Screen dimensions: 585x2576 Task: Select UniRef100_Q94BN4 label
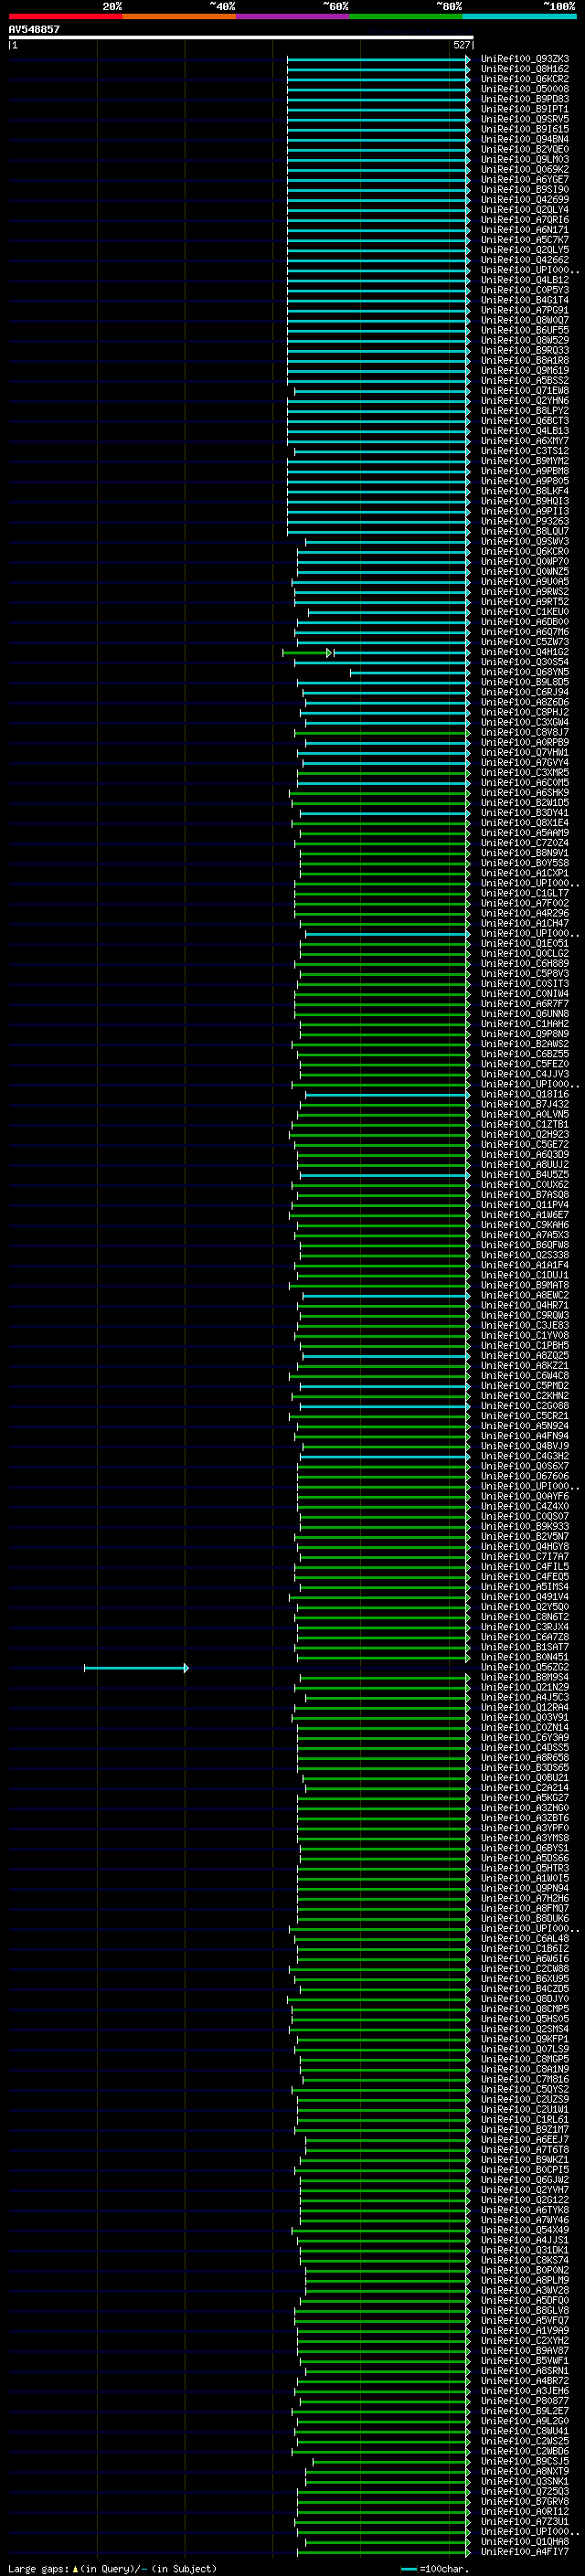(525, 139)
